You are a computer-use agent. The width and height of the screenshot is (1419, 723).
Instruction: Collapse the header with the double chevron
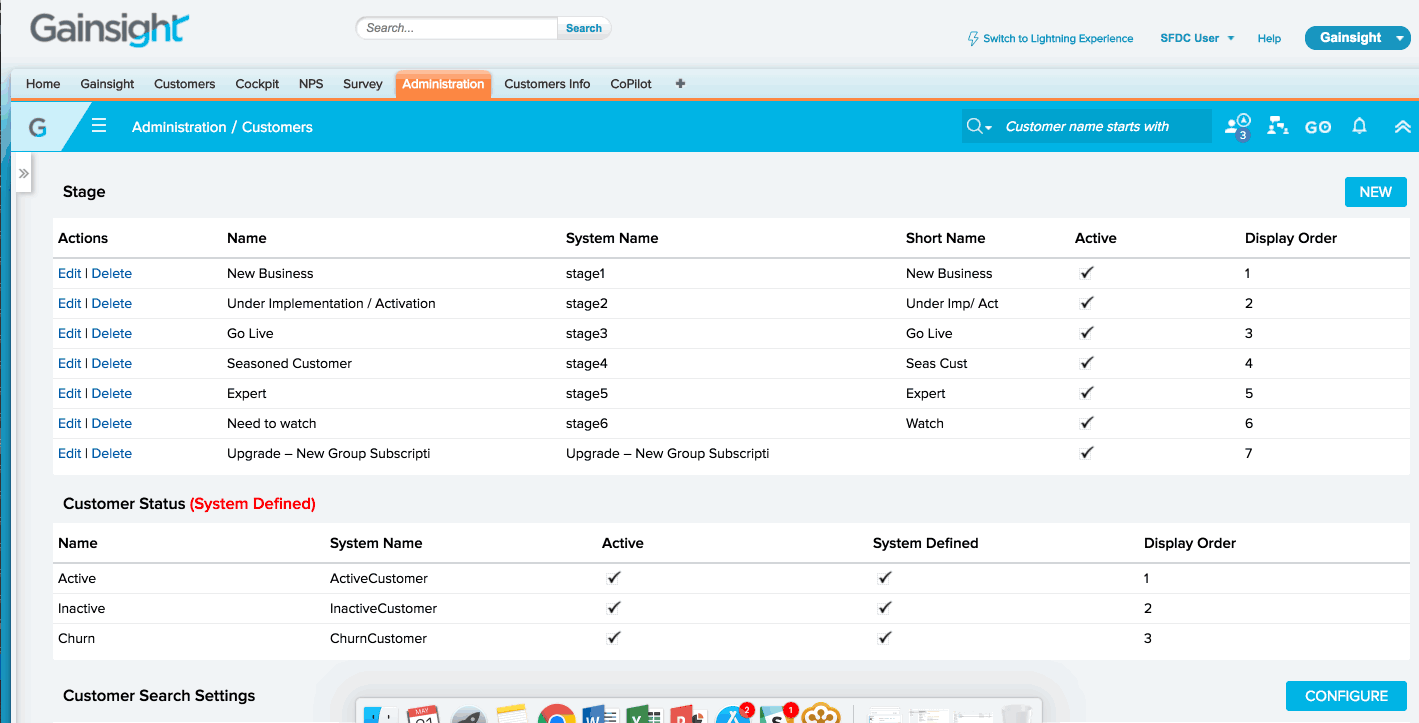[1402, 126]
